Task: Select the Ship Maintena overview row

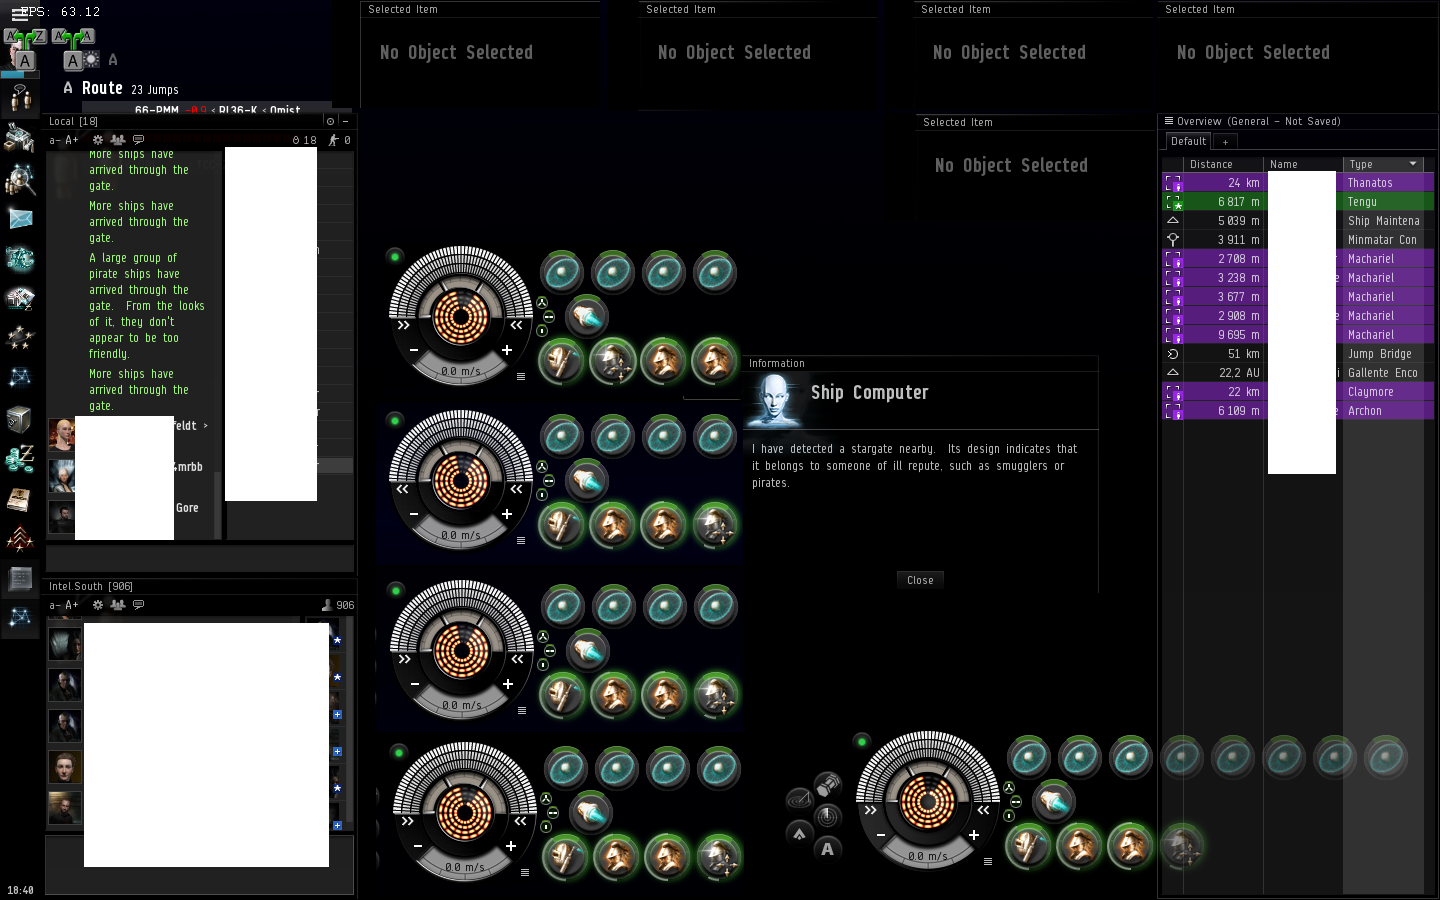Action: coord(1297,221)
